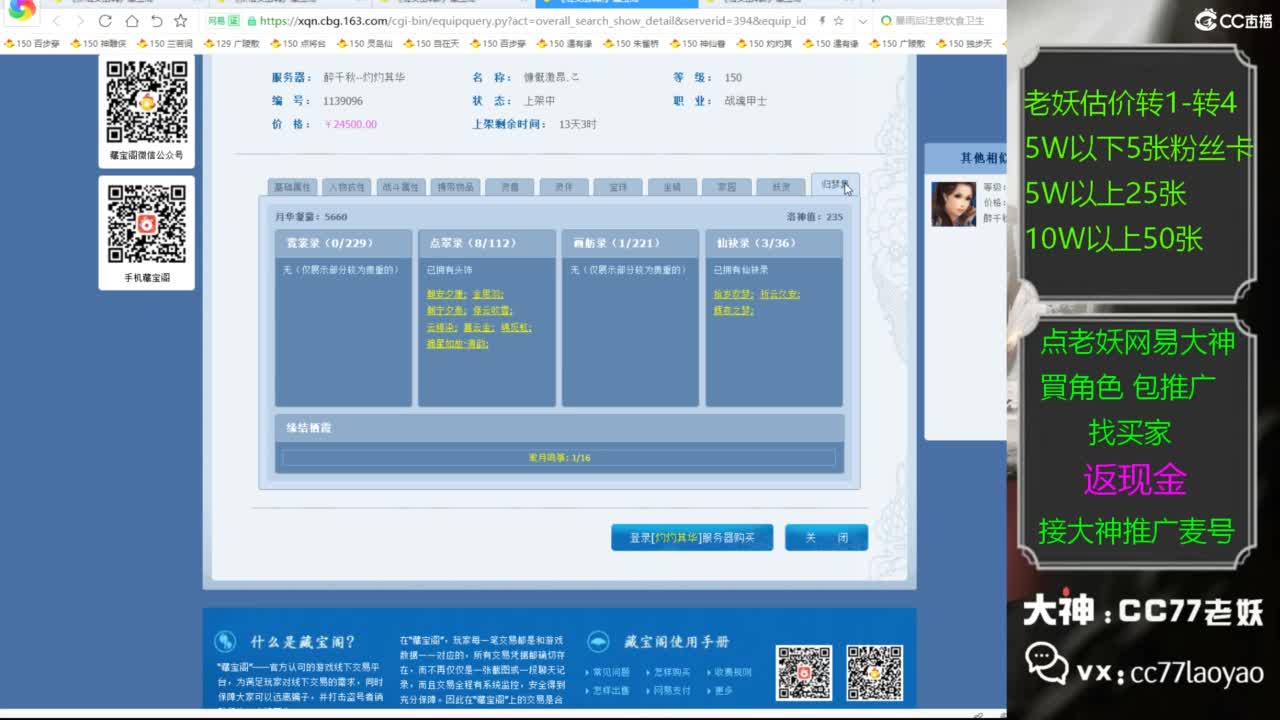This screenshot has width=1280, height=720.
Task: Click the 关闭 button
Action: [x=826, y=538]
